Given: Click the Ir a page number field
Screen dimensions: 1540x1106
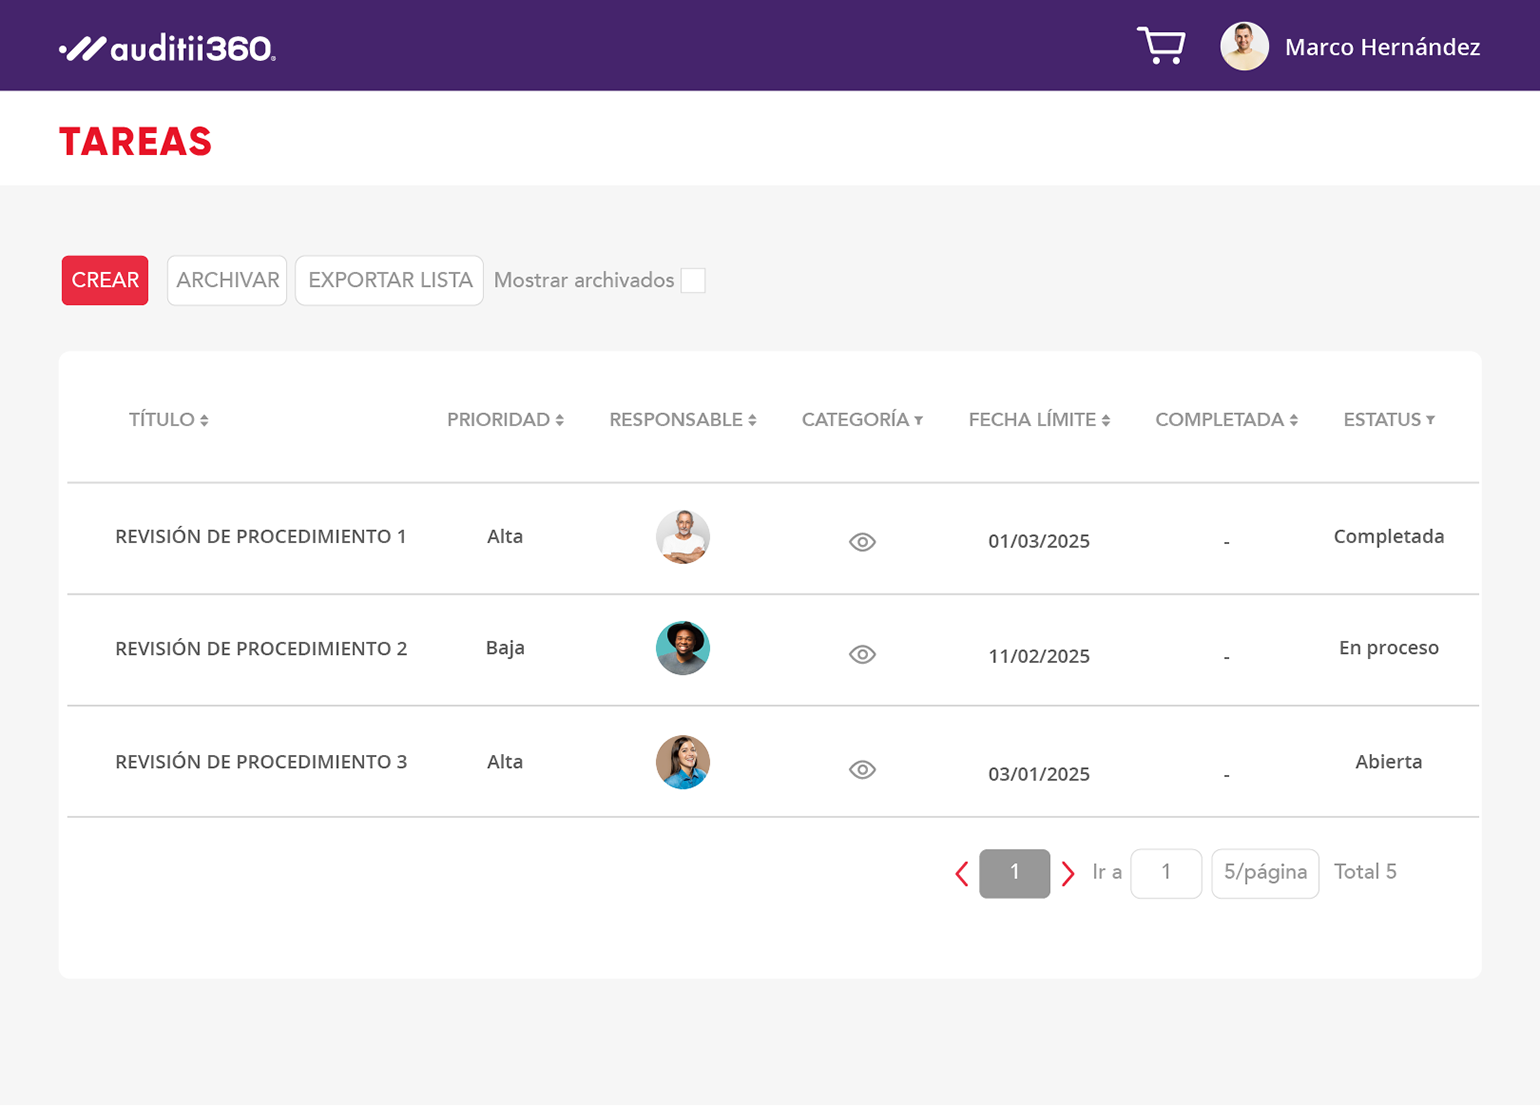Looking at the screenshot, I should pos(1166,873).
